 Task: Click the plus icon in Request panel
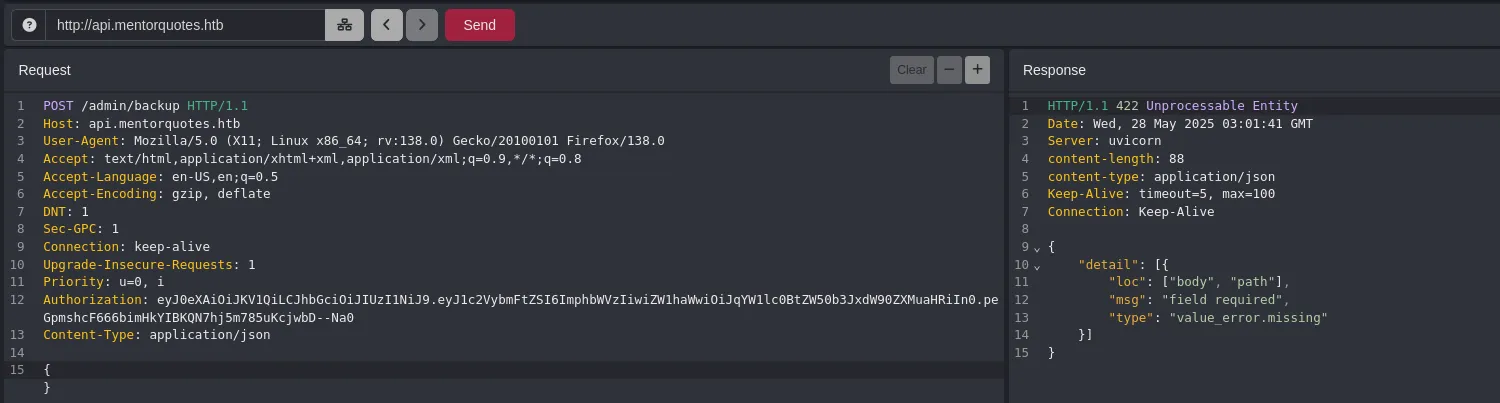[977, 70]
